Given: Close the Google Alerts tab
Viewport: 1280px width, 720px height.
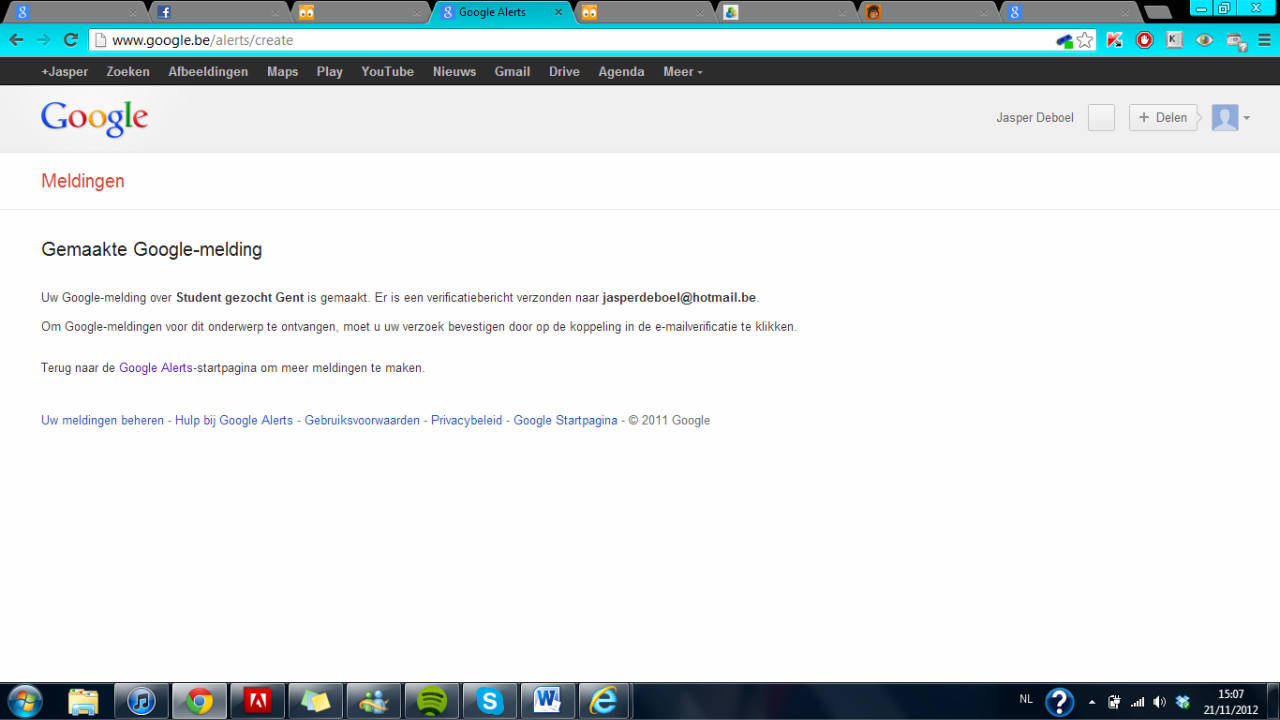Looking at the screenshot, I should [x=558, y=13].
